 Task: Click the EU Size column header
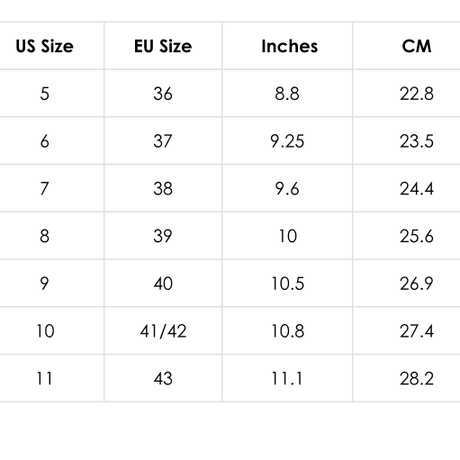point(163,46)
